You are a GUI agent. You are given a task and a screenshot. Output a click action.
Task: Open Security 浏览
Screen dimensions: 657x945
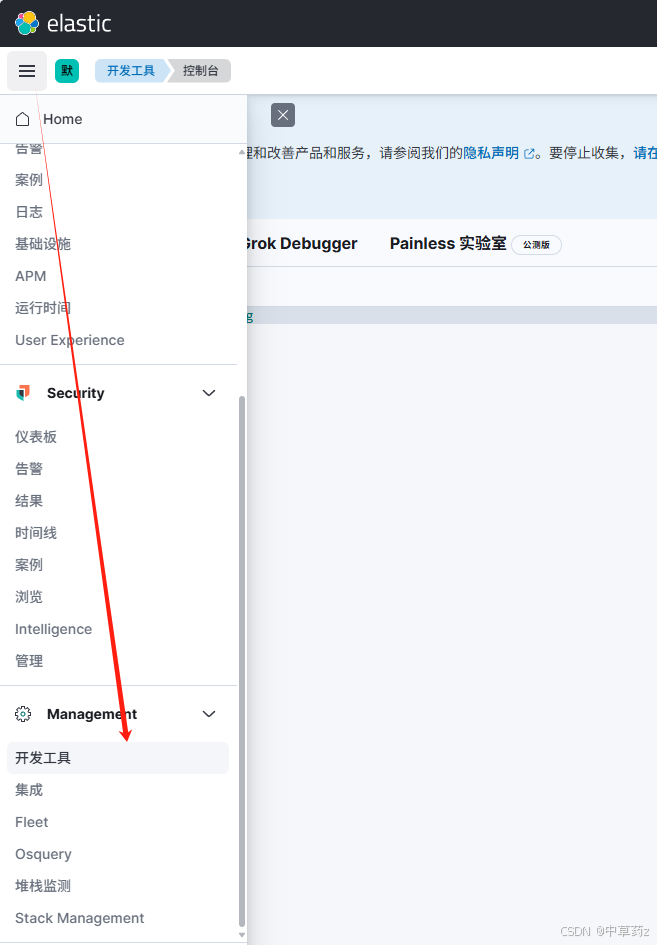click(x=29, y=597)
